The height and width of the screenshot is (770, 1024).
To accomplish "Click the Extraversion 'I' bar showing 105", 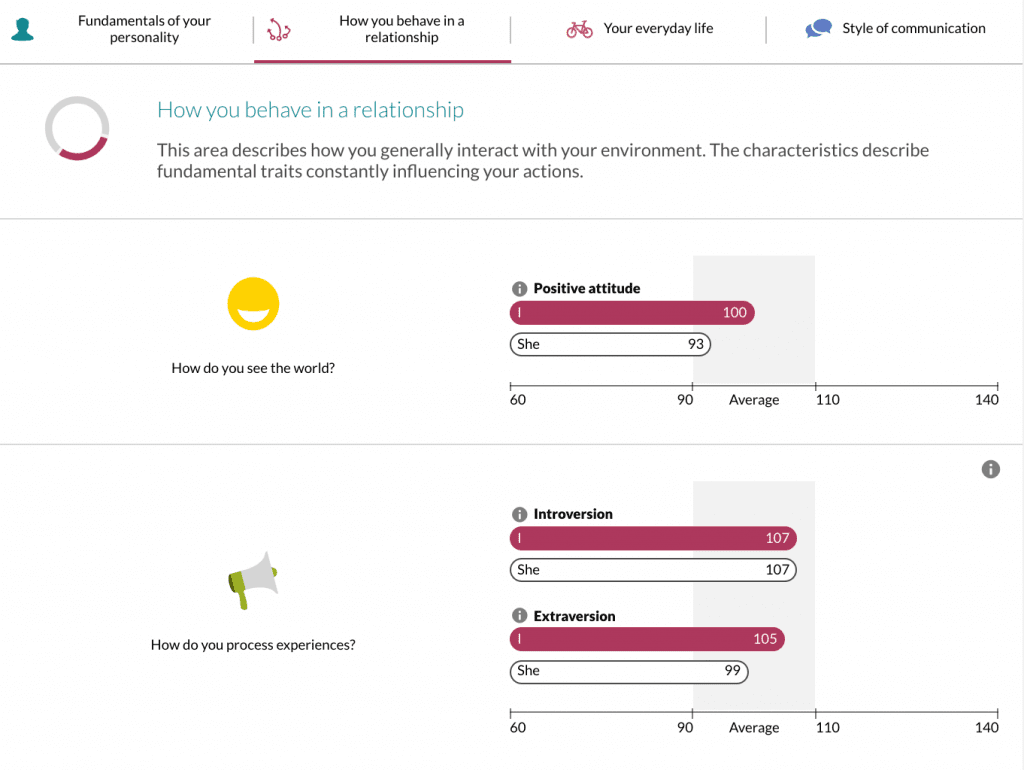I will [x=647, y=639].
